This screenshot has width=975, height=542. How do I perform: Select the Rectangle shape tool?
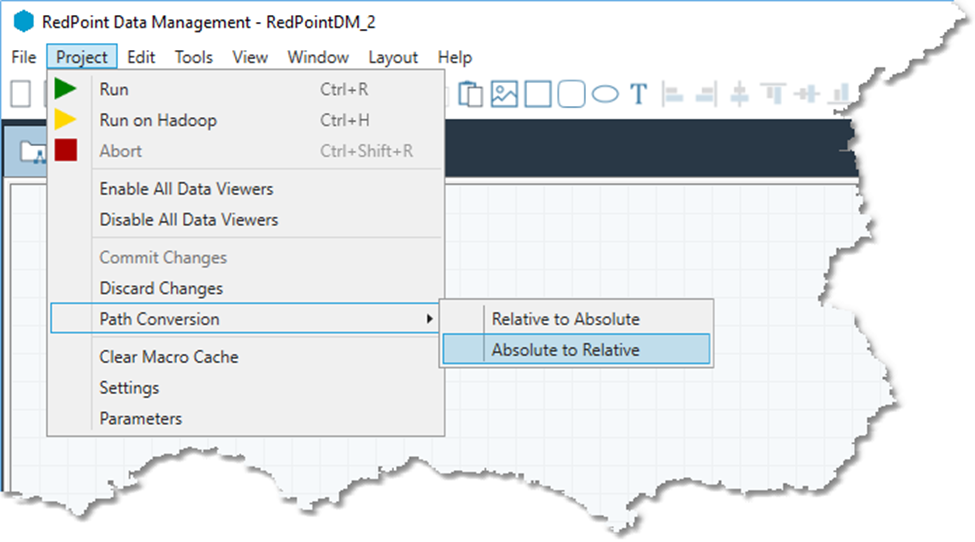[538, 94]
